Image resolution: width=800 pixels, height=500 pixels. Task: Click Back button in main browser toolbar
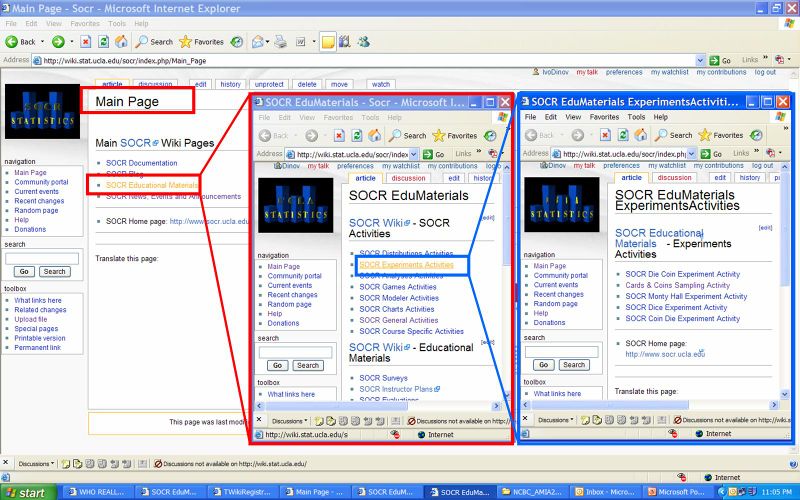pyautogui.click(x=21, y=42)
